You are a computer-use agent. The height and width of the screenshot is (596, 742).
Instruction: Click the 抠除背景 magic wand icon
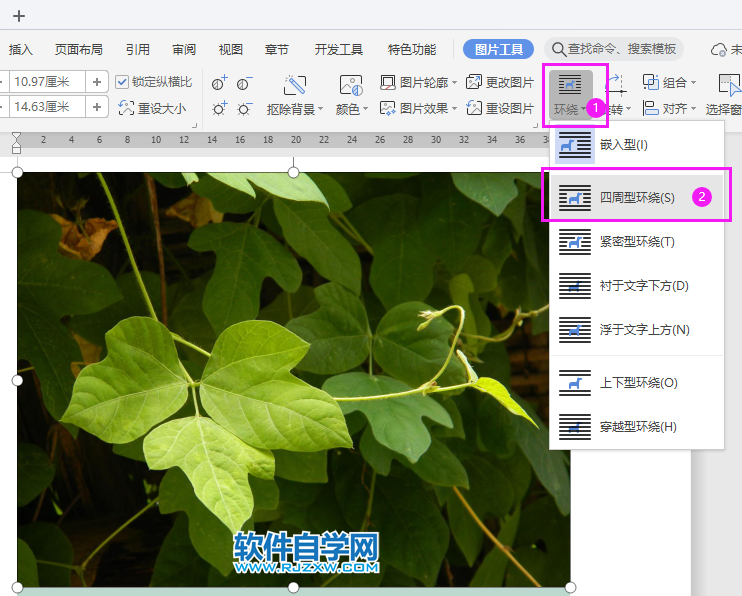pos(294,86)
